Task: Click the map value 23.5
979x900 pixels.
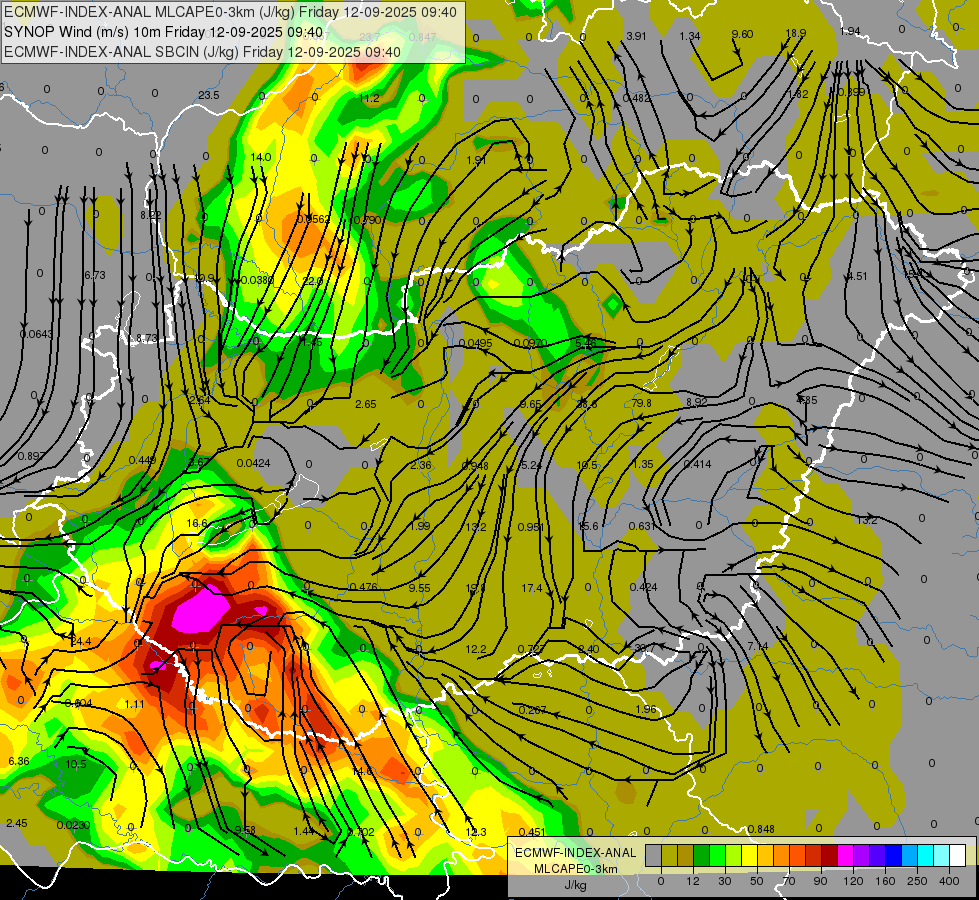Action: coord(209,95)
